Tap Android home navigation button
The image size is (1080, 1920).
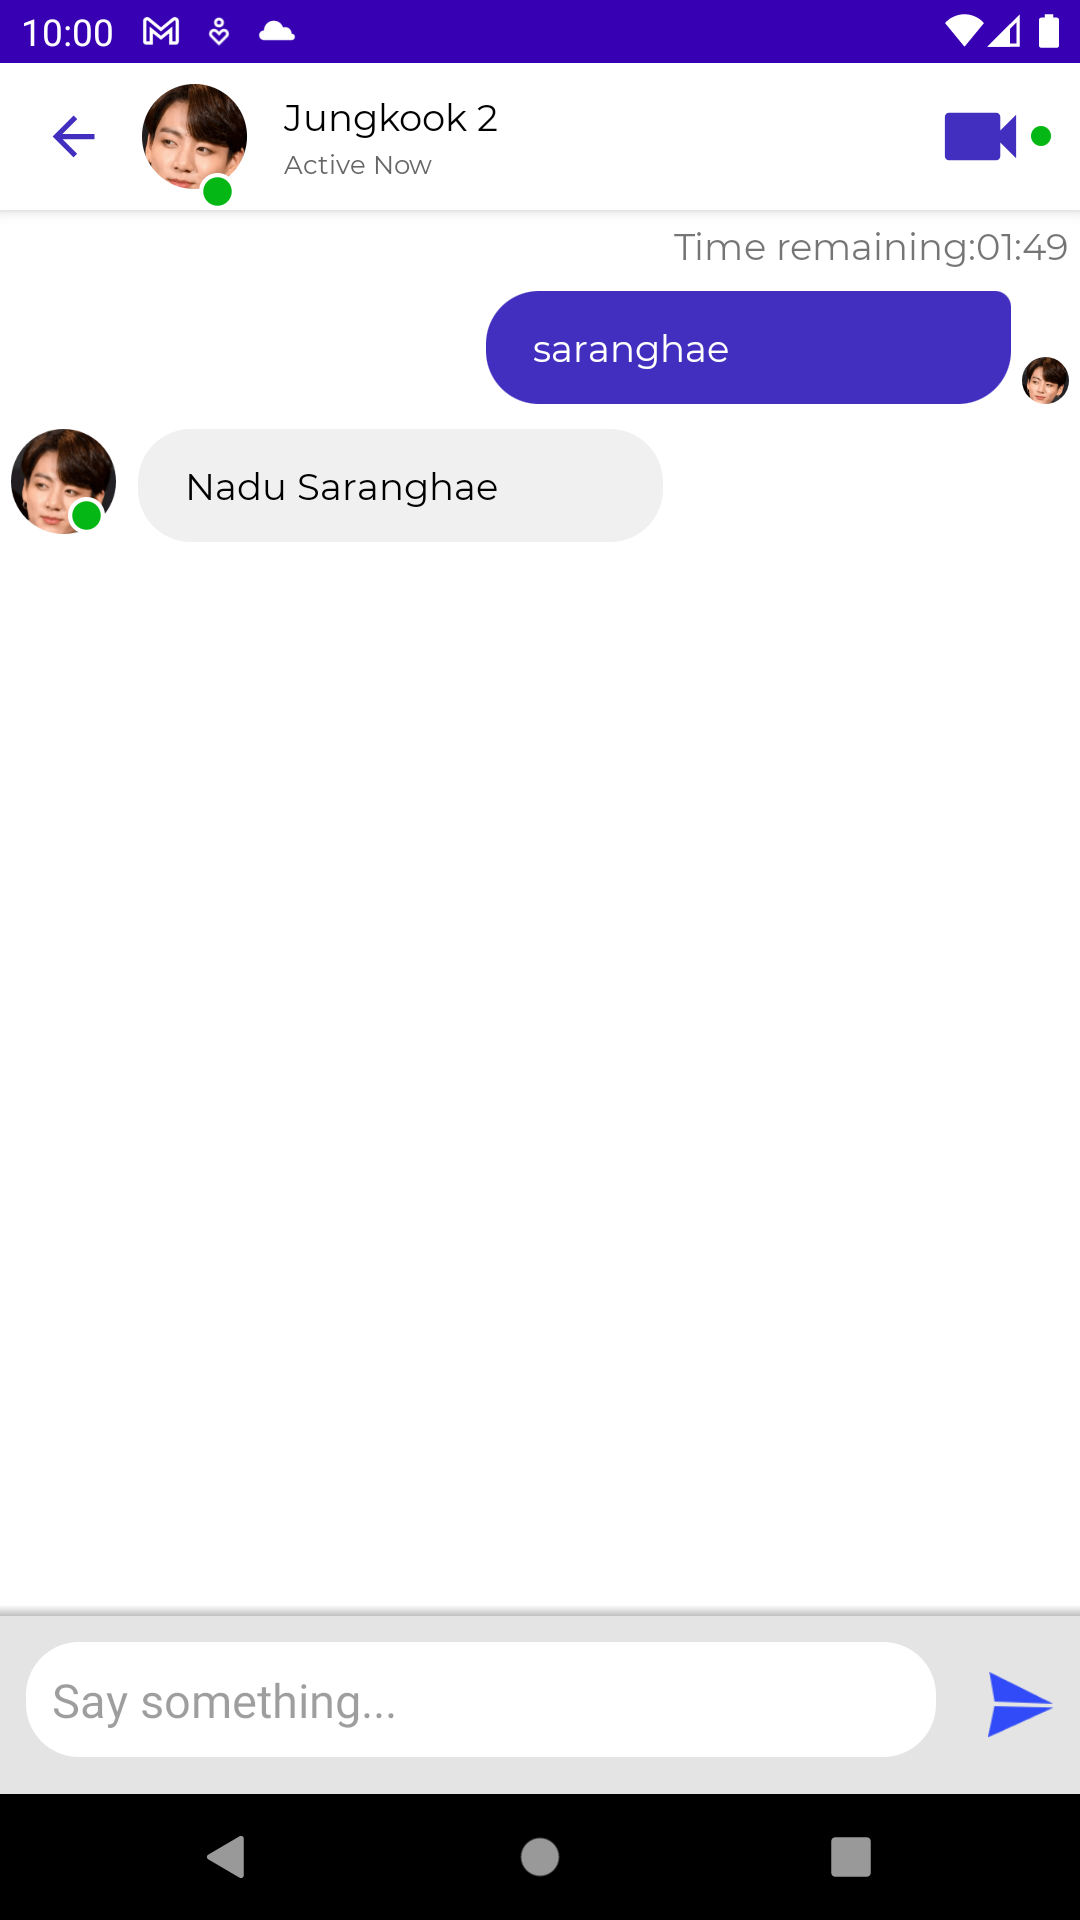coord(540,1857)
